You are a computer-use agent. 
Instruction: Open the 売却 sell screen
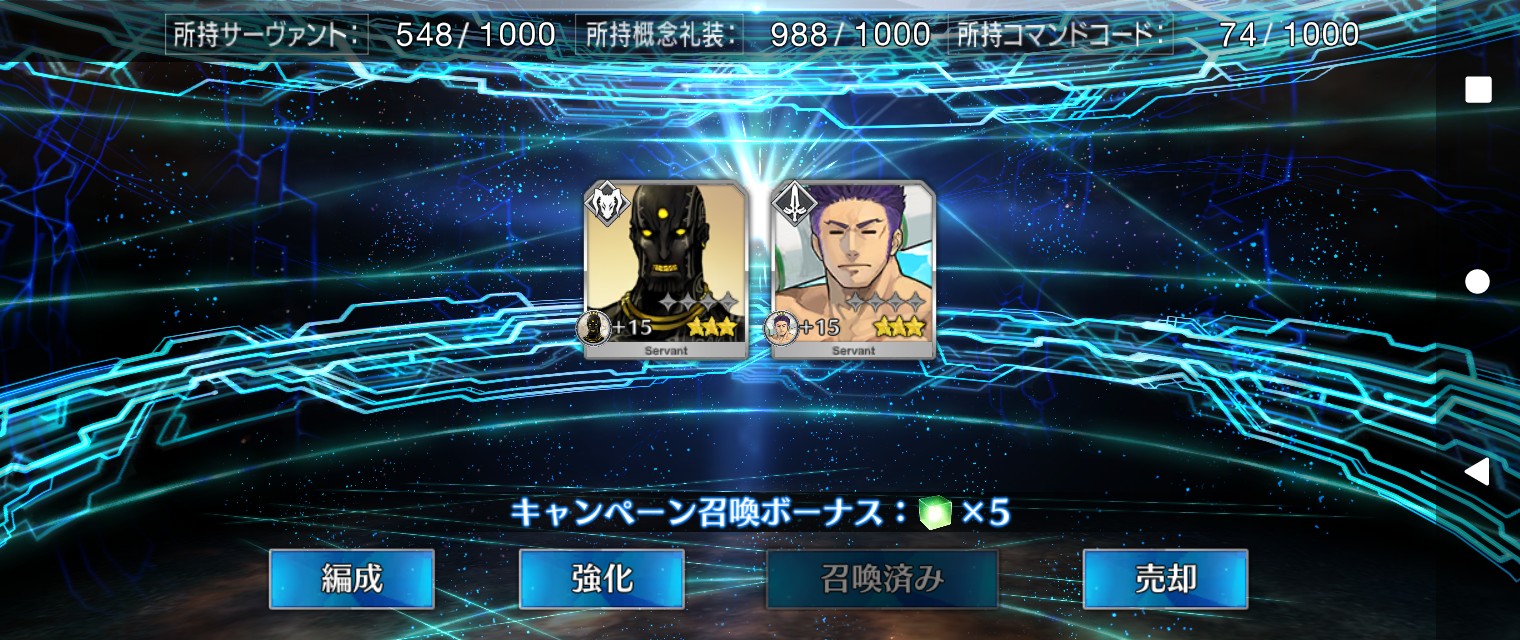(1166, 579)
